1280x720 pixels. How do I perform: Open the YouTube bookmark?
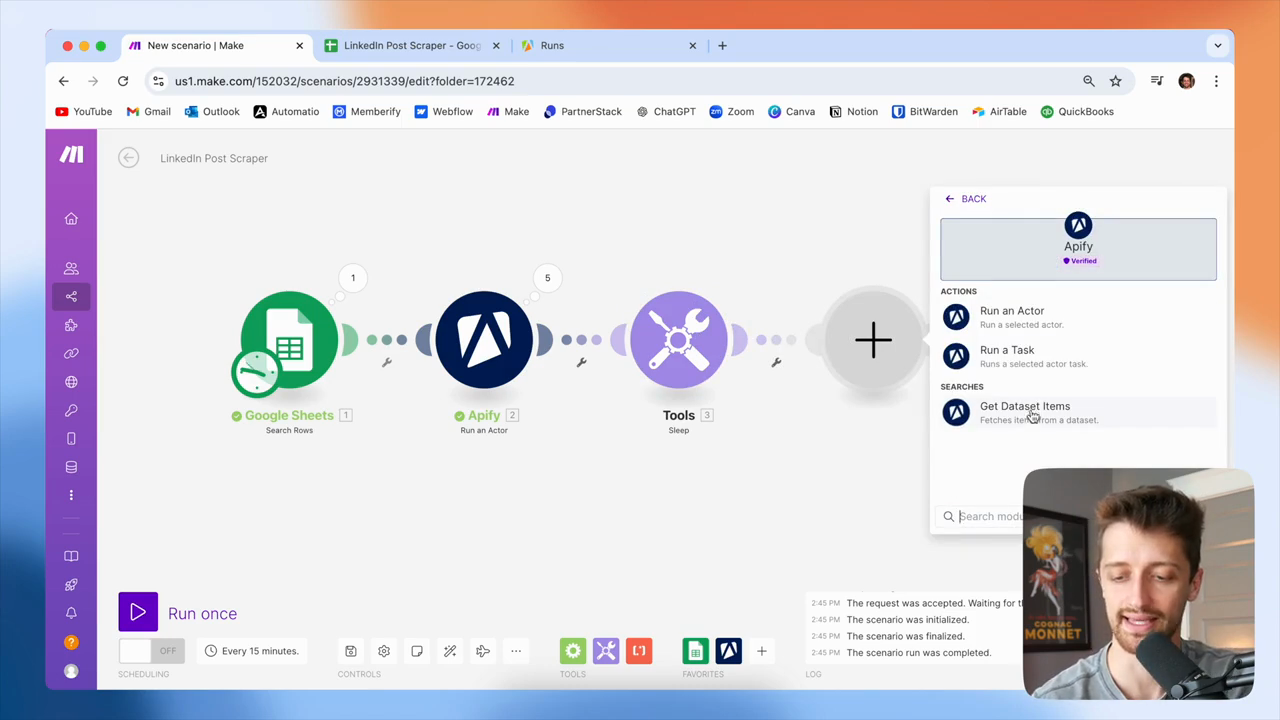(84, 112)
